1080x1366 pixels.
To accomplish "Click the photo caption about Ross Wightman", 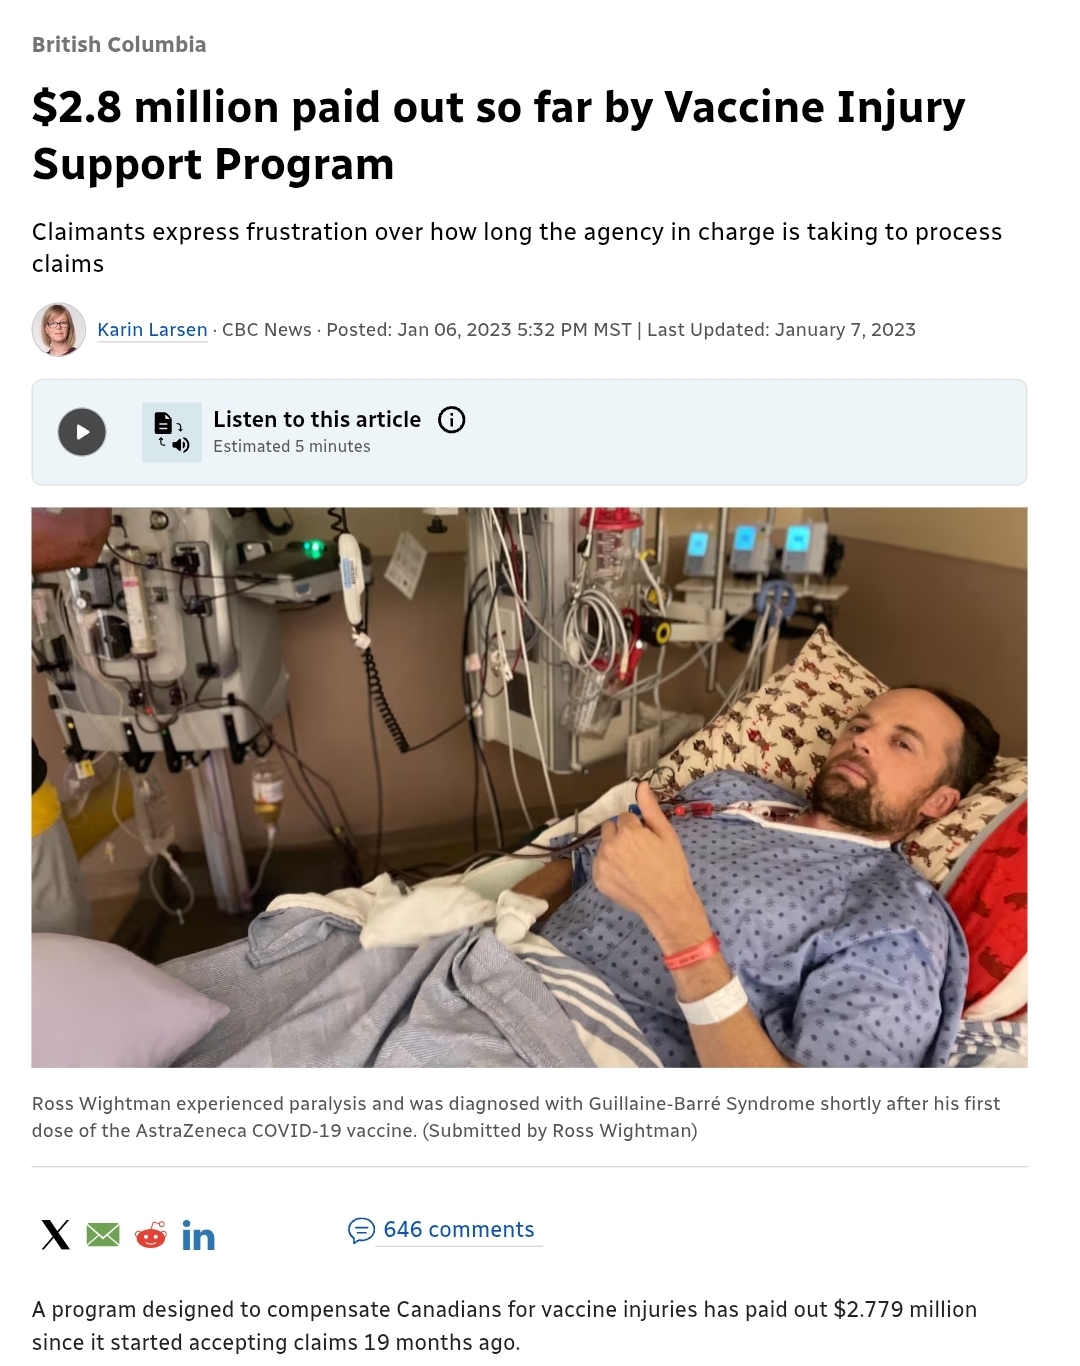I will coord(516,1117).
